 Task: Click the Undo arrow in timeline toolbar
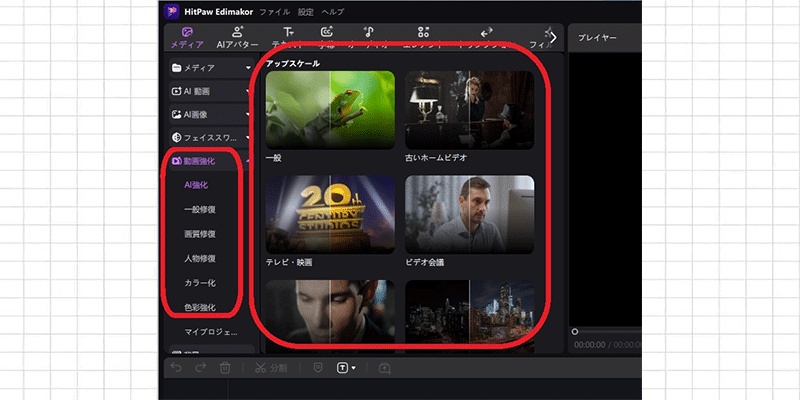[176, 367]
